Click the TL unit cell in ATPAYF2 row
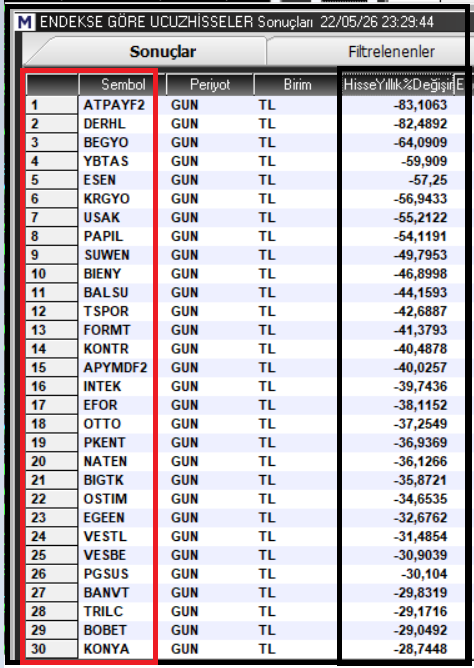The width and height of the screenshot is (474, 668). [x=267, y=105]
